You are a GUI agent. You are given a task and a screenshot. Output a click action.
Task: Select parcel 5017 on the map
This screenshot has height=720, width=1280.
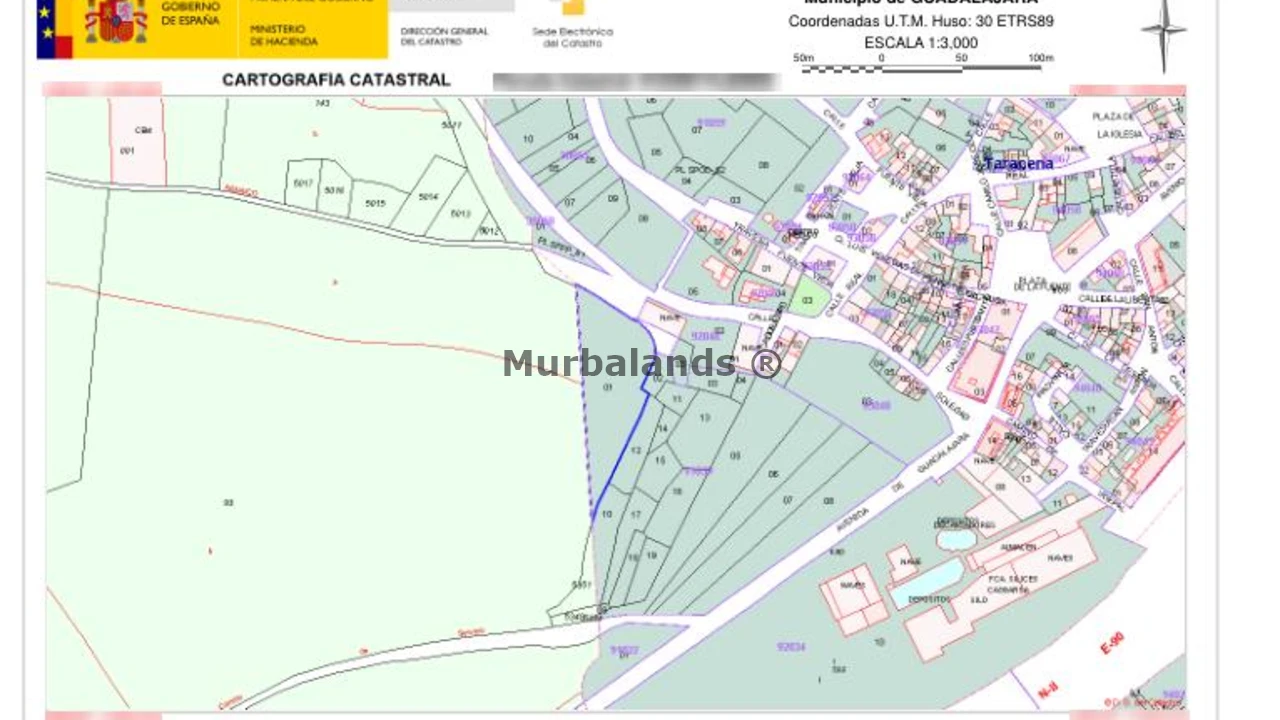(303, 184)
